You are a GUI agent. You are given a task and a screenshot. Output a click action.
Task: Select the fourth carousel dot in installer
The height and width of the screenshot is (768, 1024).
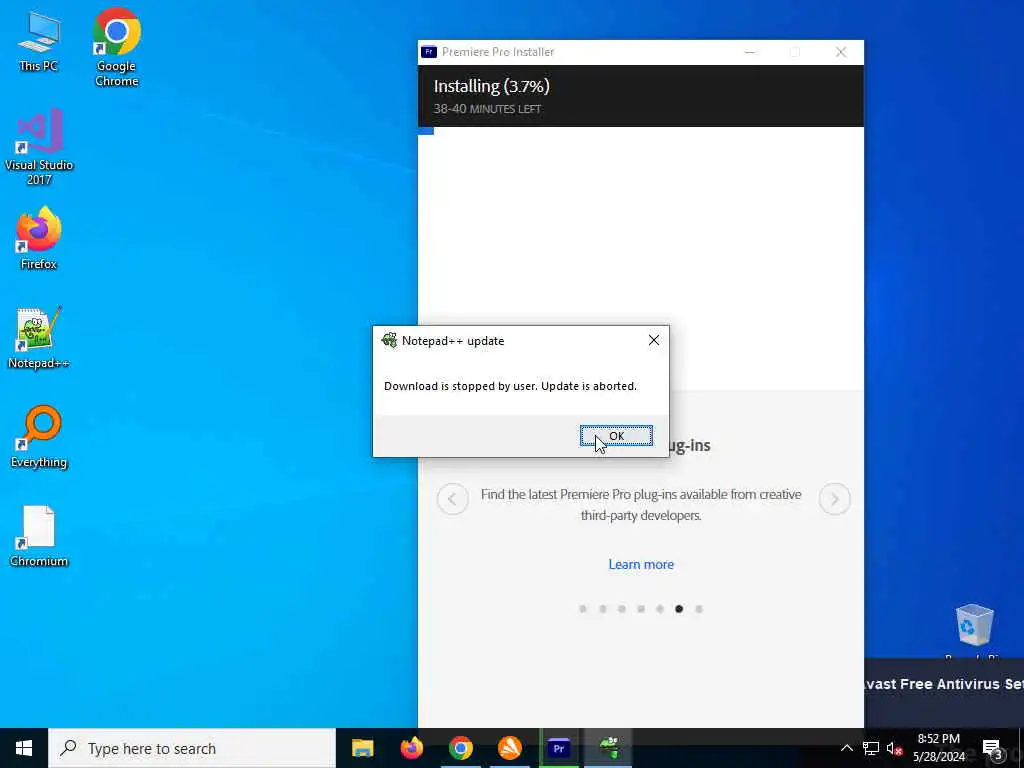click(641, 609)
